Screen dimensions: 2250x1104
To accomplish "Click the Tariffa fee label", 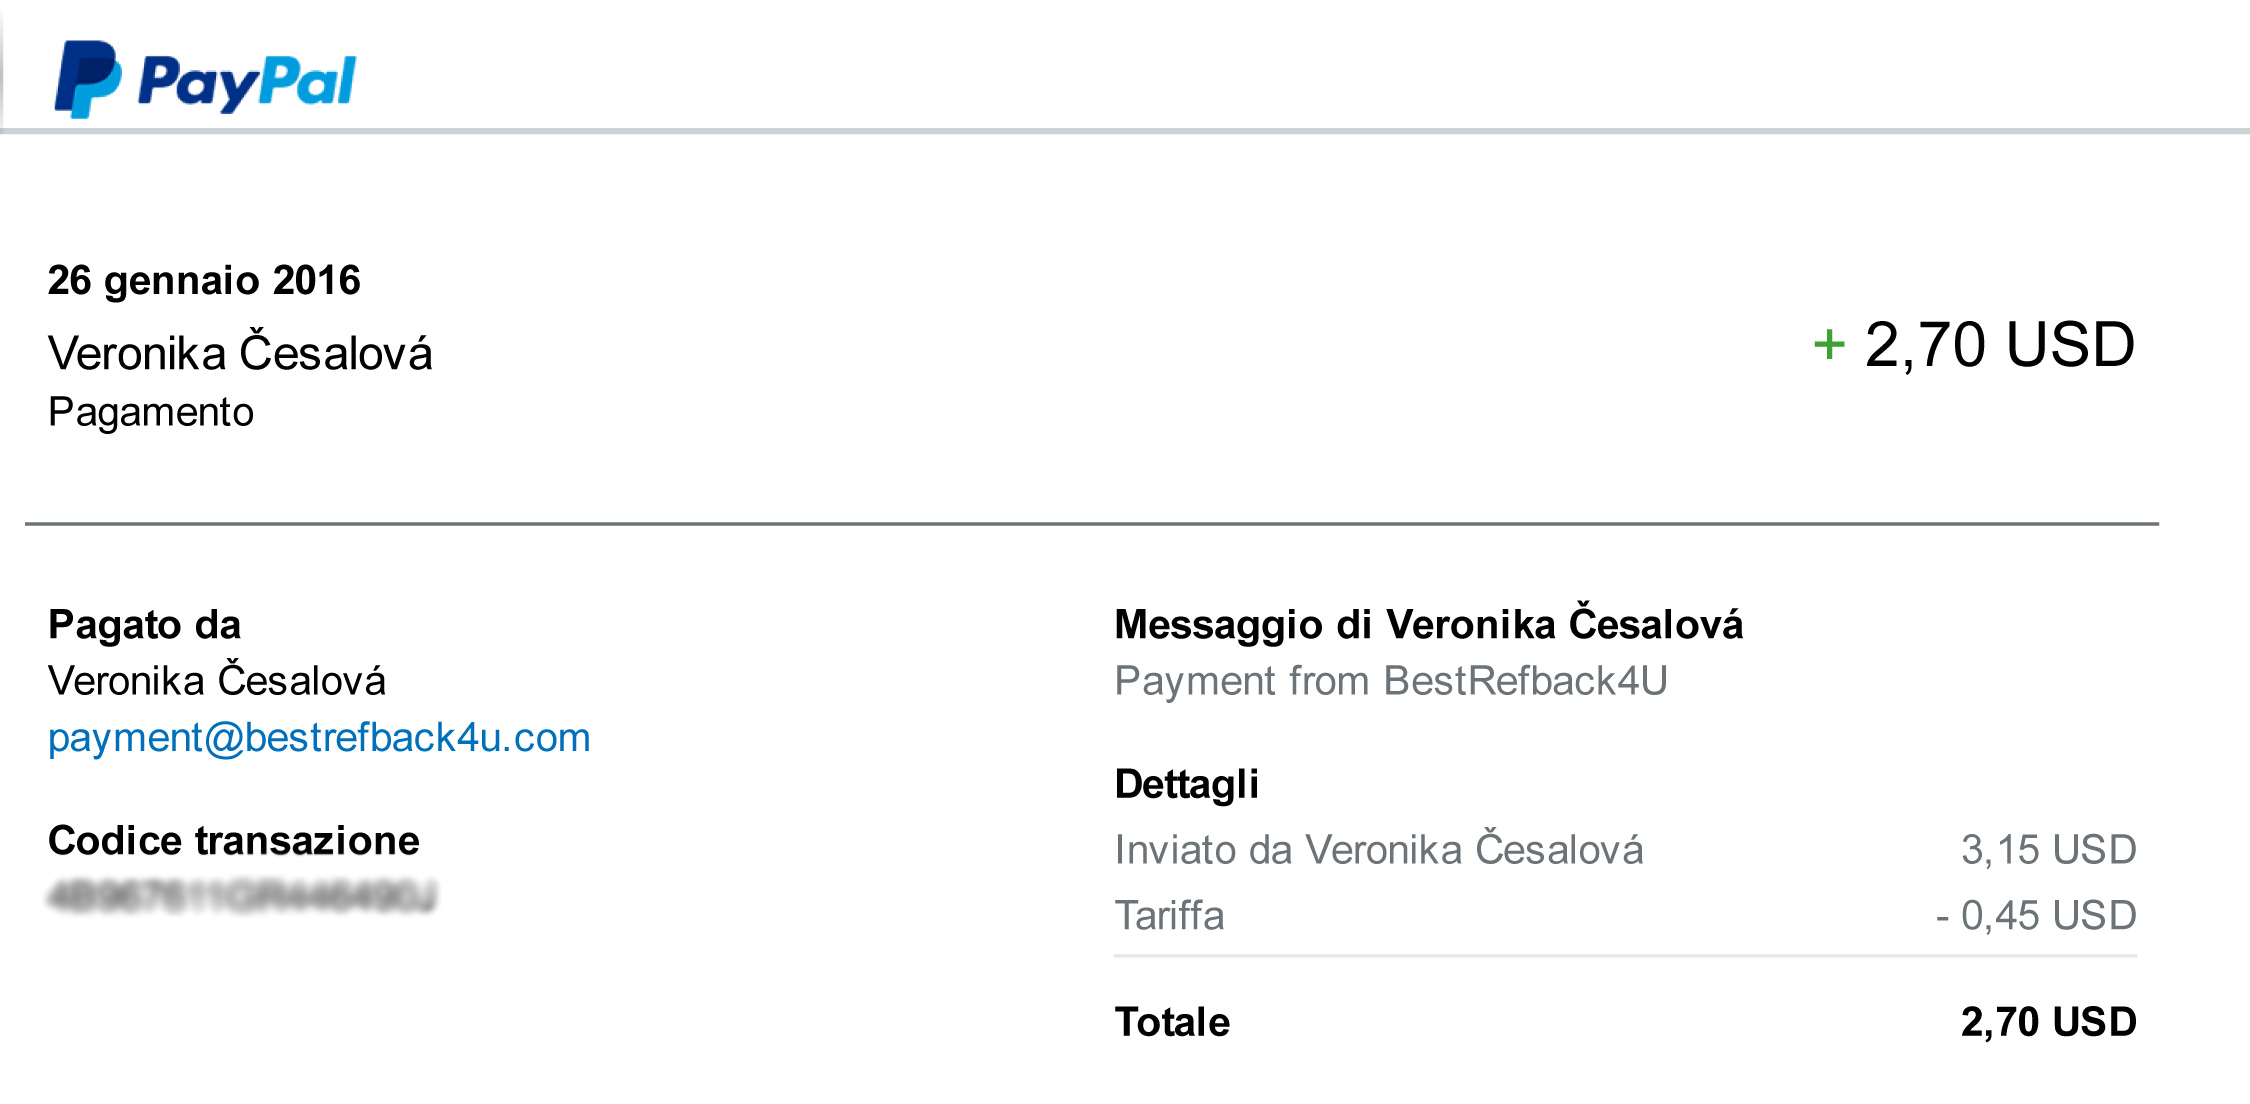I will point(1170,916).
